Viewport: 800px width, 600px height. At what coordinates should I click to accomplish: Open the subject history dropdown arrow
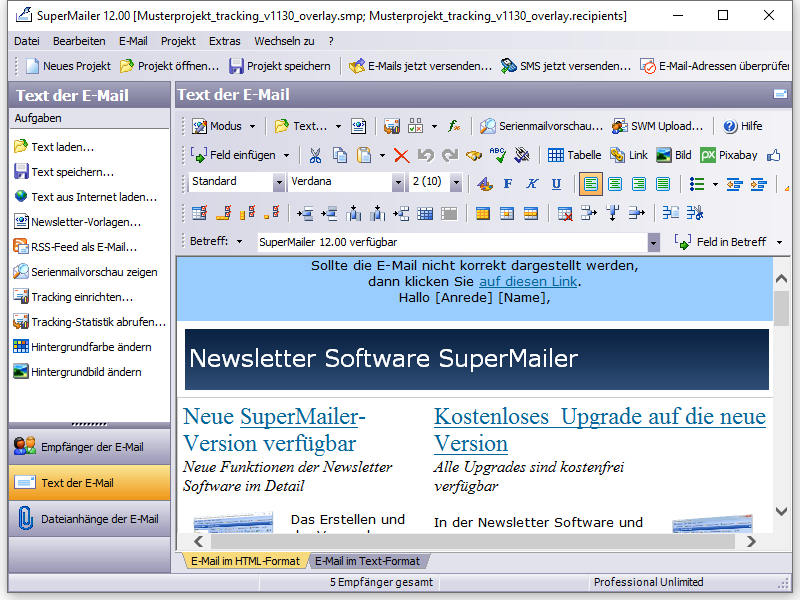point(653,243)
